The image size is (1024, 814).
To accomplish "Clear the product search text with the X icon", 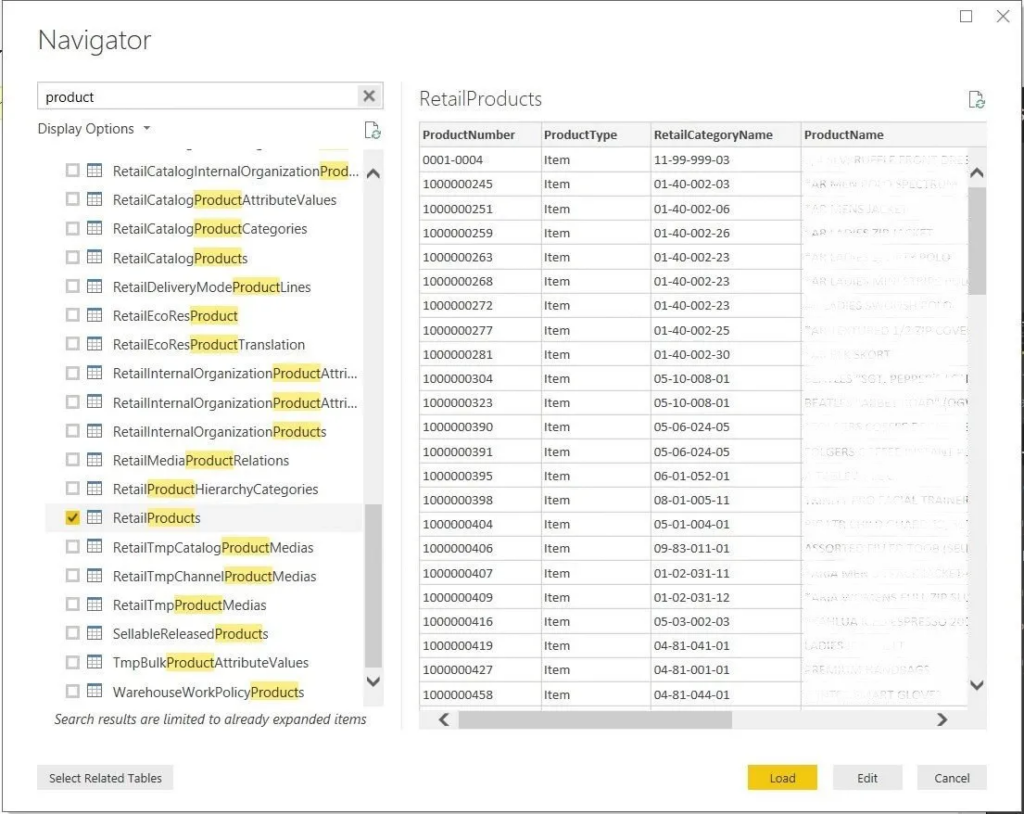I will click(369, 96).
